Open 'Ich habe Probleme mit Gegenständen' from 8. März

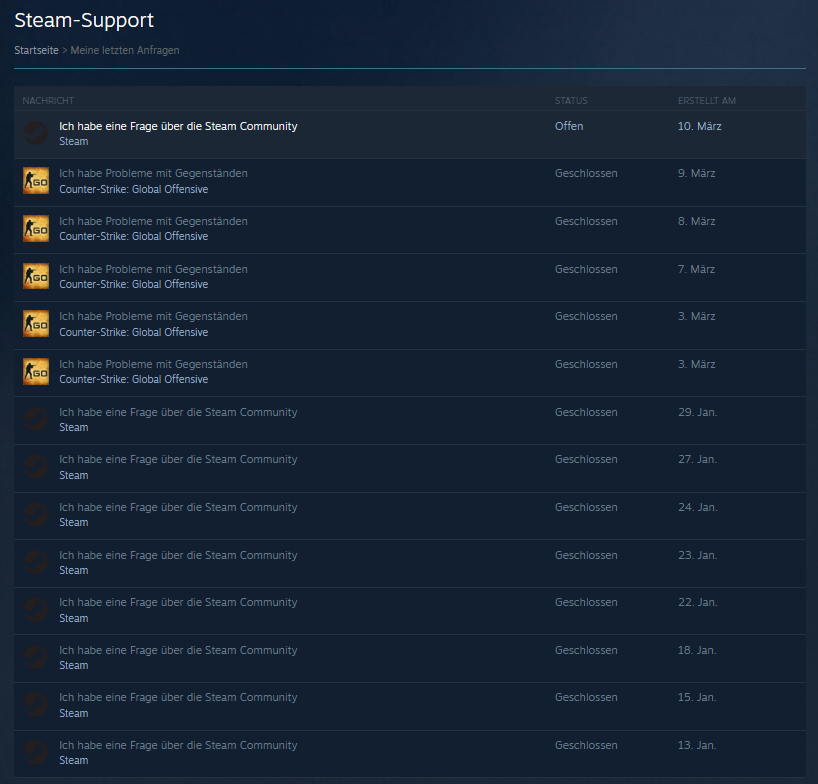[x=153, y=221]
